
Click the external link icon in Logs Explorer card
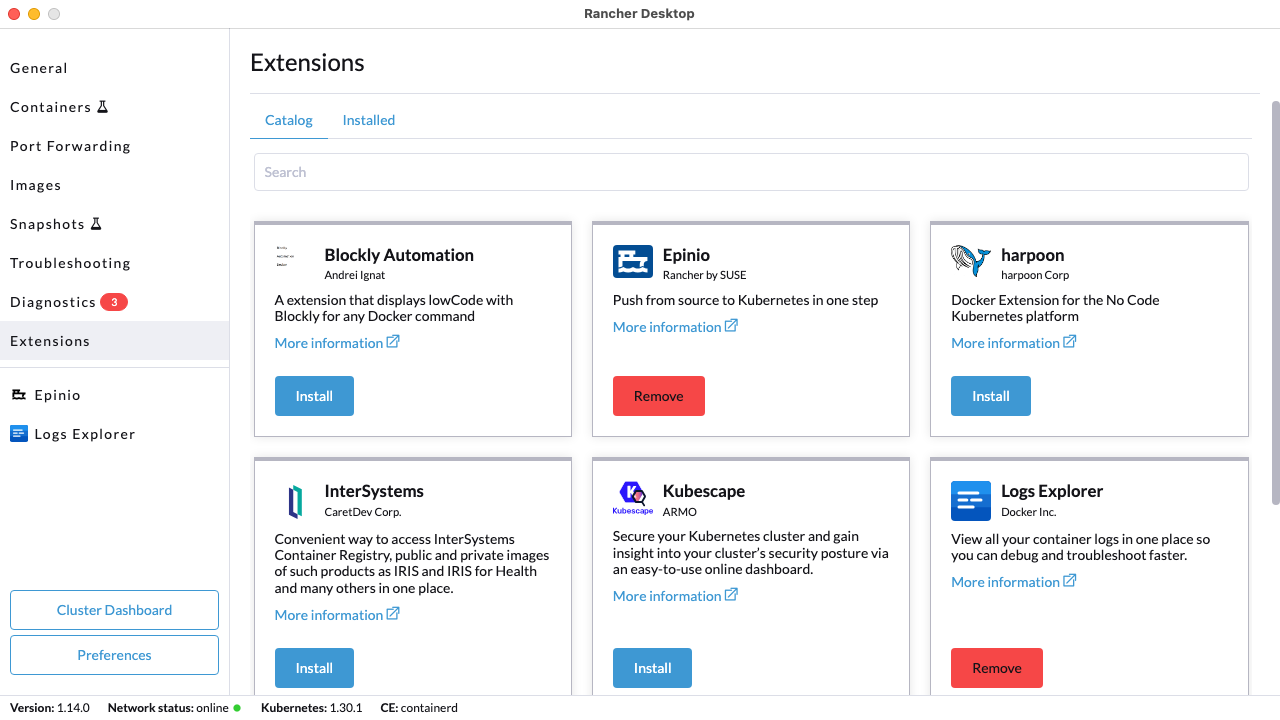click(1070, 581)
